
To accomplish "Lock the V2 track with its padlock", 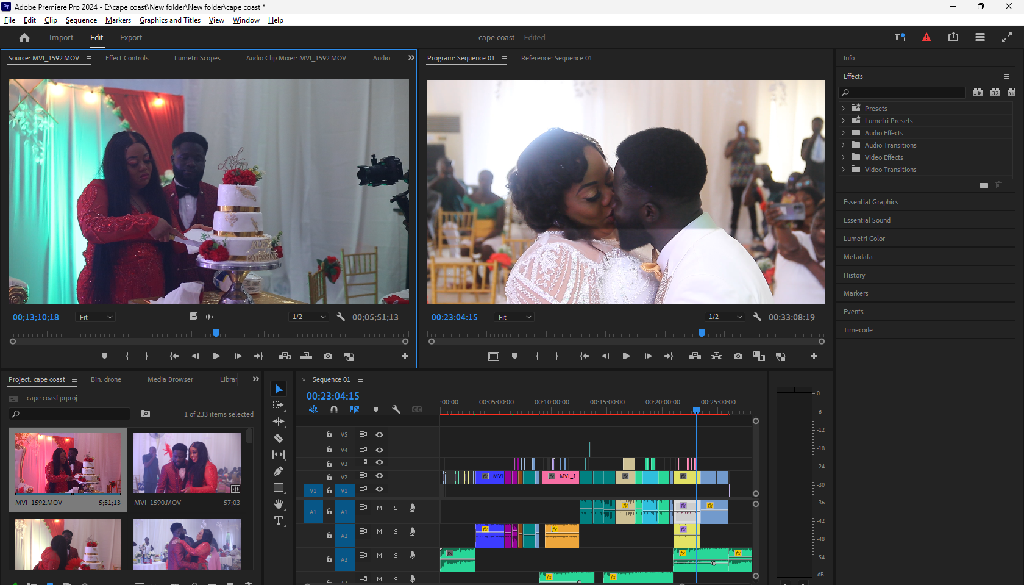I will pyautogui.click(x=329, y=477).
